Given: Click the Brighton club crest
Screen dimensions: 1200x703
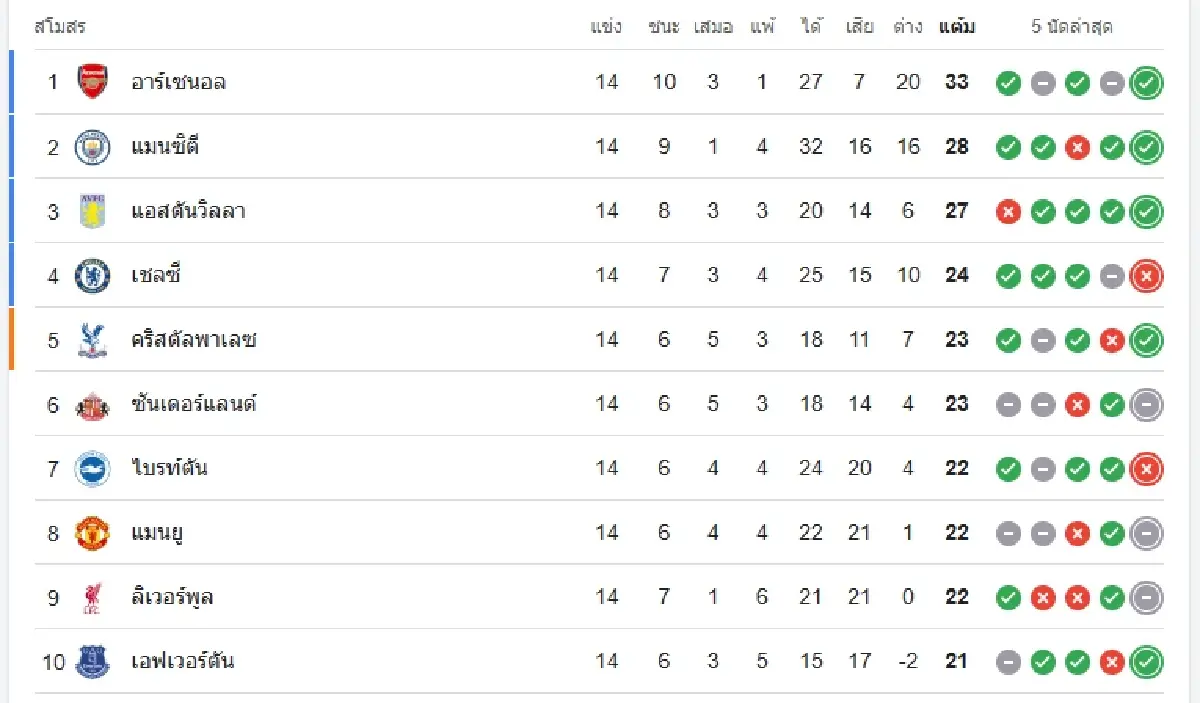Looking at the screenshot, I should [93, 468].
